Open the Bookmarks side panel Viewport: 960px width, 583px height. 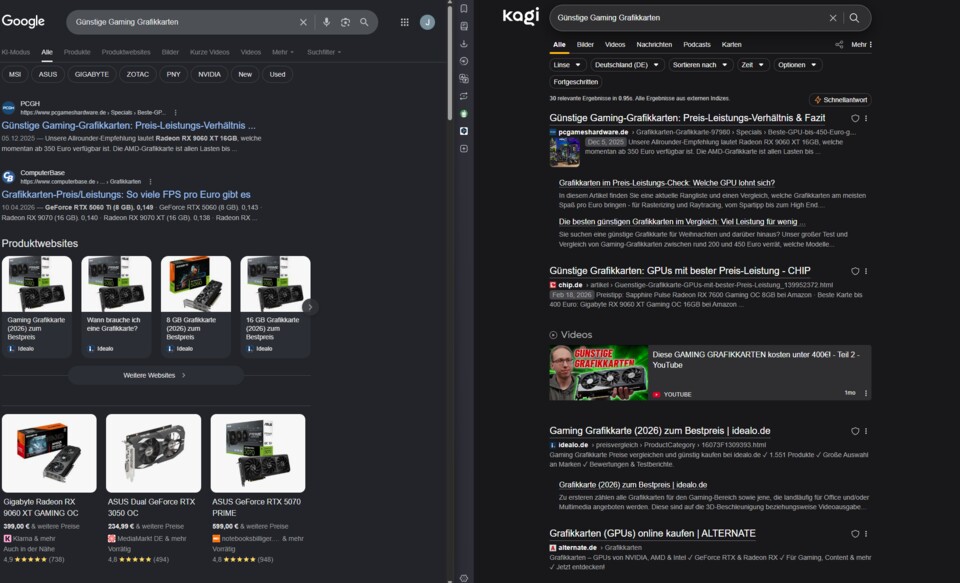463,9
